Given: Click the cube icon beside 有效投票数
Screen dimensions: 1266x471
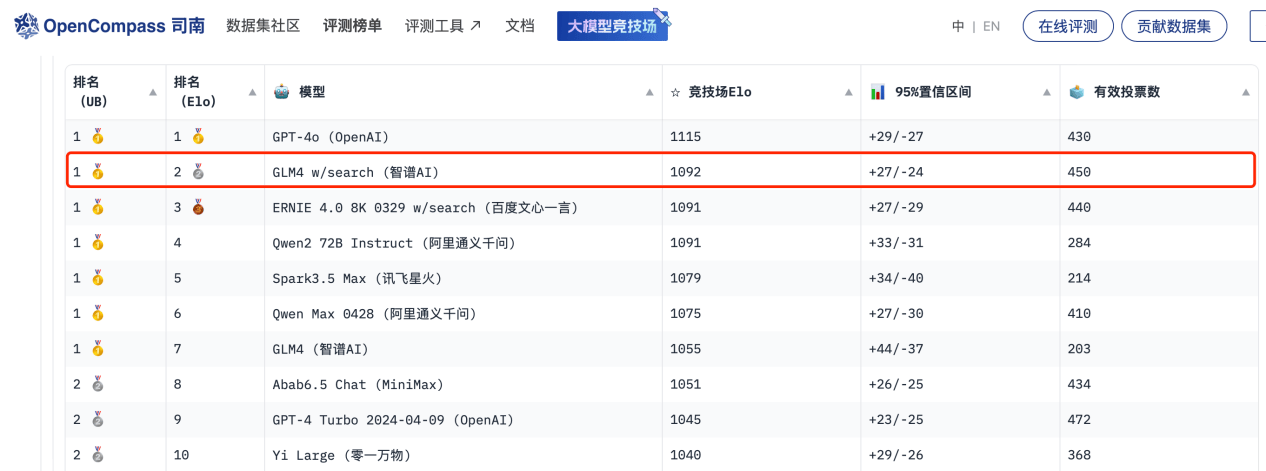Looking at the screenshot, I should [x=1076, y=92].
